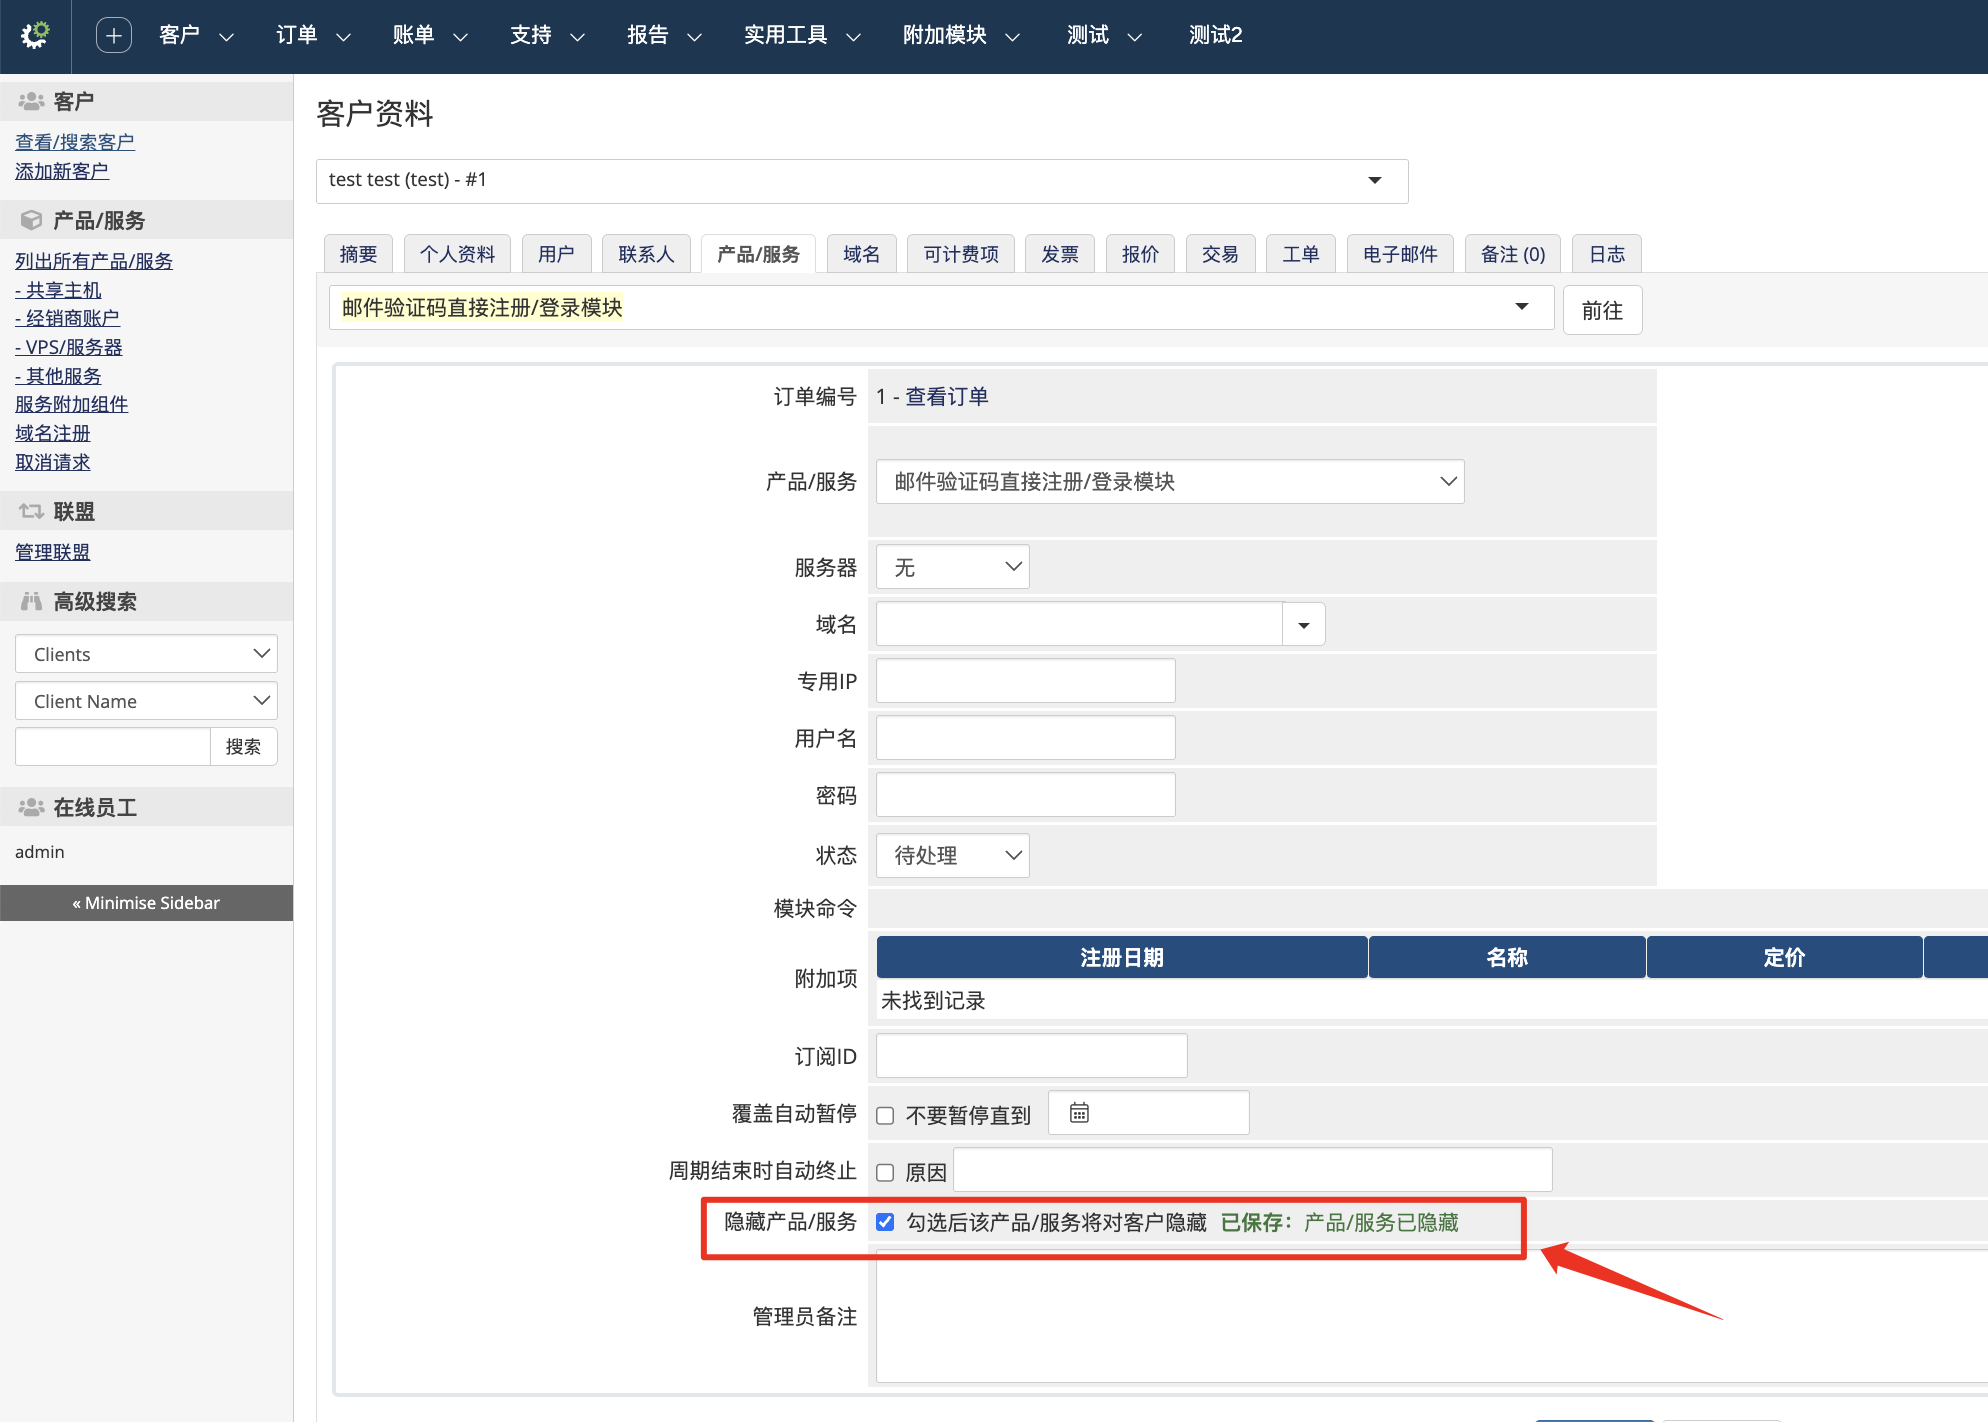Tick the 周期结束时自动终止 原因 checkbox

tap(885, 1173)
